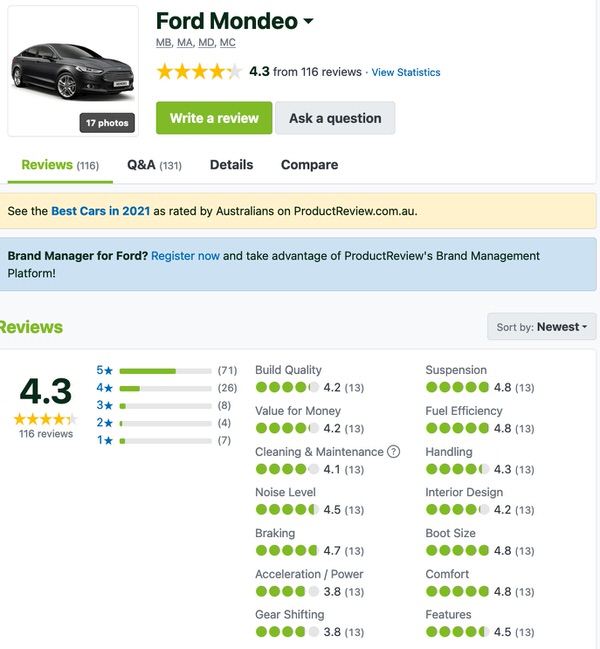The image size is (600, 649).
Task: Filter by 3 star rating label
Action: click(x=105, y=405)
